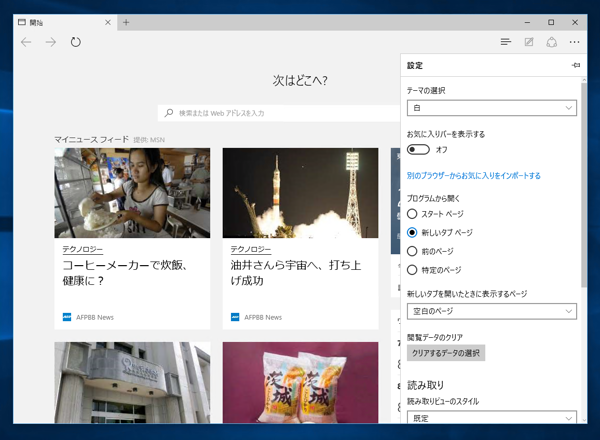Click テクノロジー tag on coffee article
This screenshot has height=440, width=600.
pyautogui.click(x=83, y=249)
